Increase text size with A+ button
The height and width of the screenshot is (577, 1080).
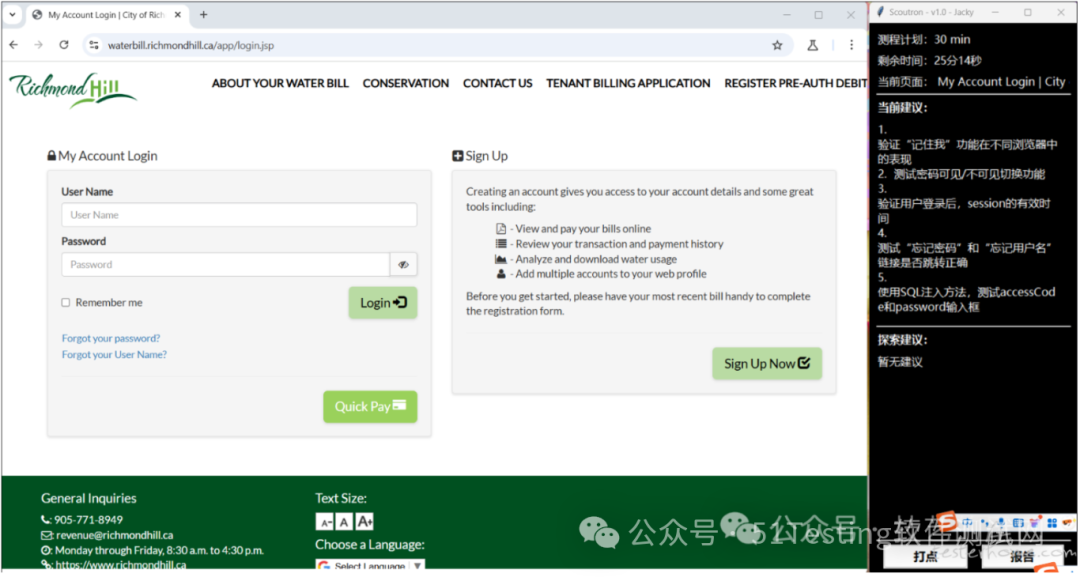click(364, 522)
